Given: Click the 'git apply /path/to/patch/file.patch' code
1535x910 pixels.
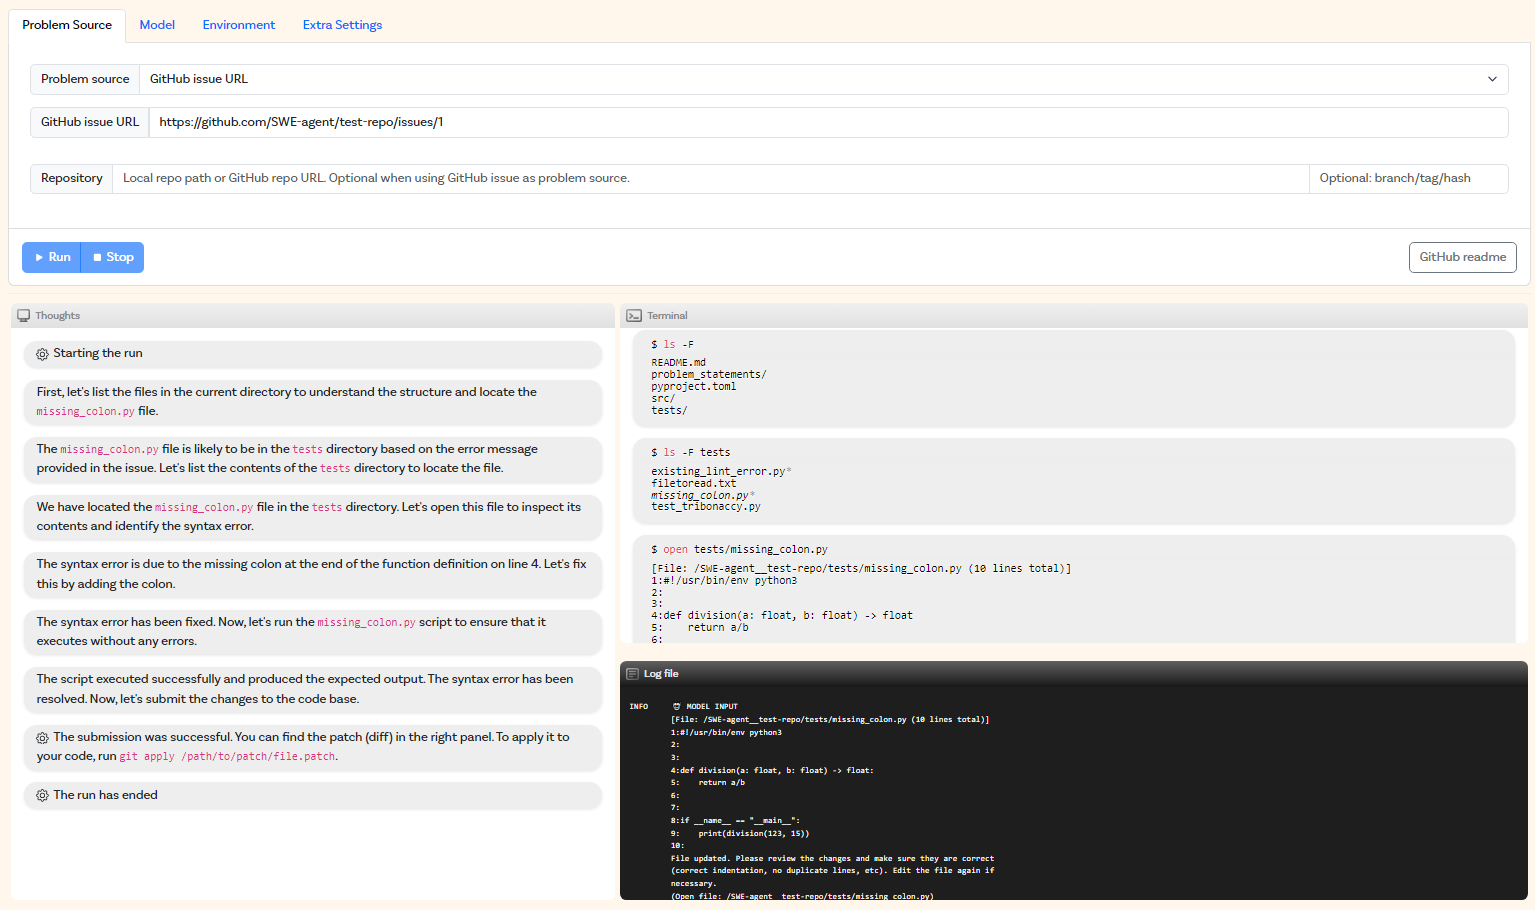Looking at the screenshot, I should 228,757.
